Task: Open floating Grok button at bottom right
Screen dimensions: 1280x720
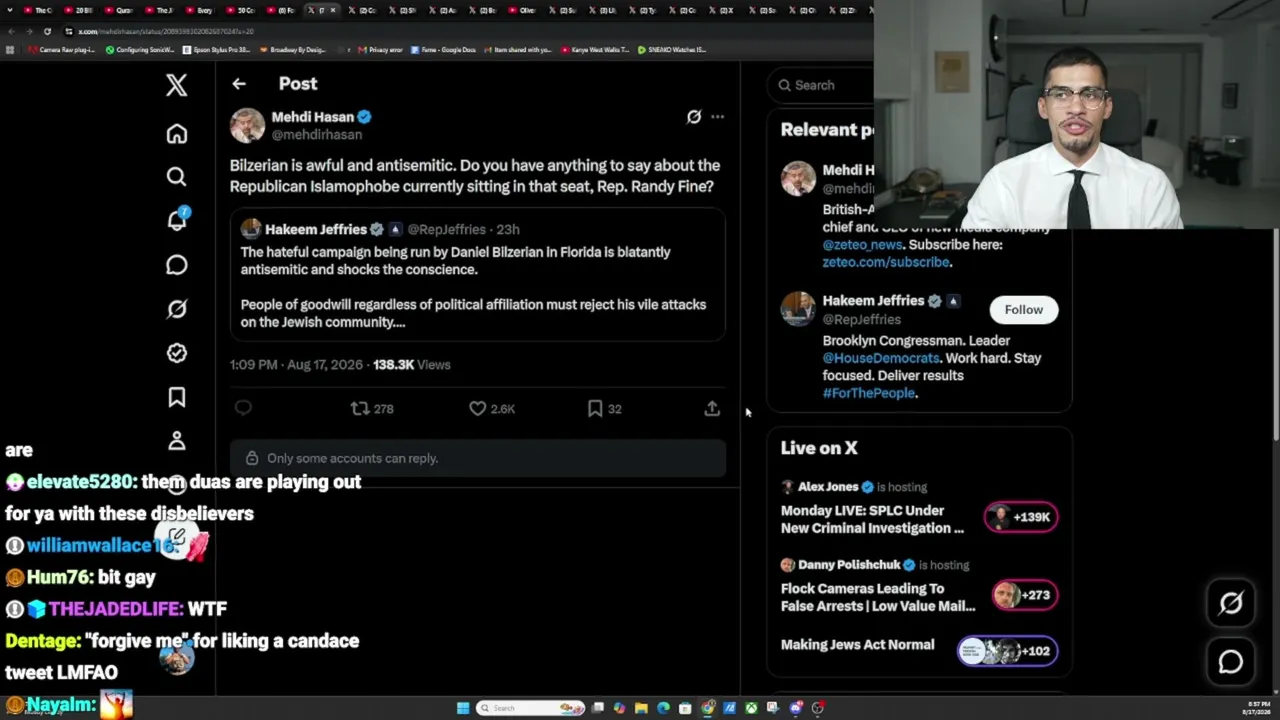Action: coord(1230,603)
